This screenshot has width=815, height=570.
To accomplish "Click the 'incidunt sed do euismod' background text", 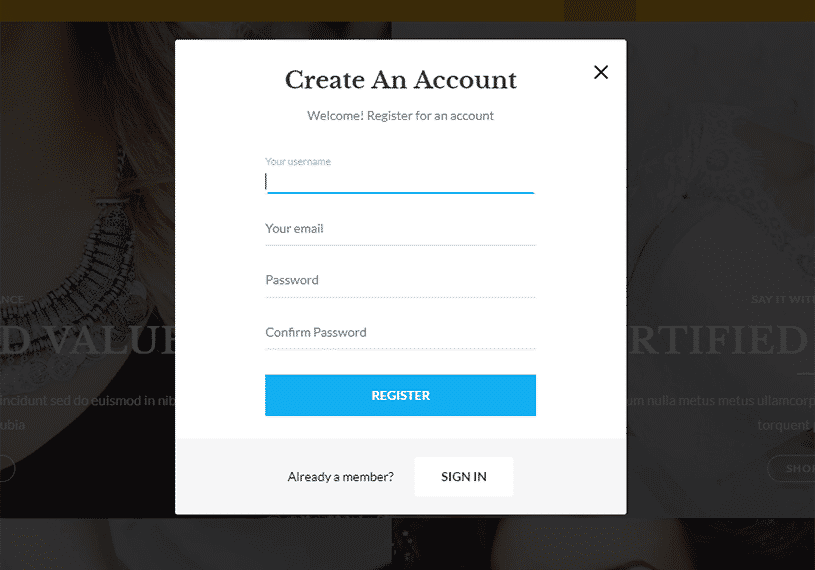I will pyautogui.click(x=87, y=401).
